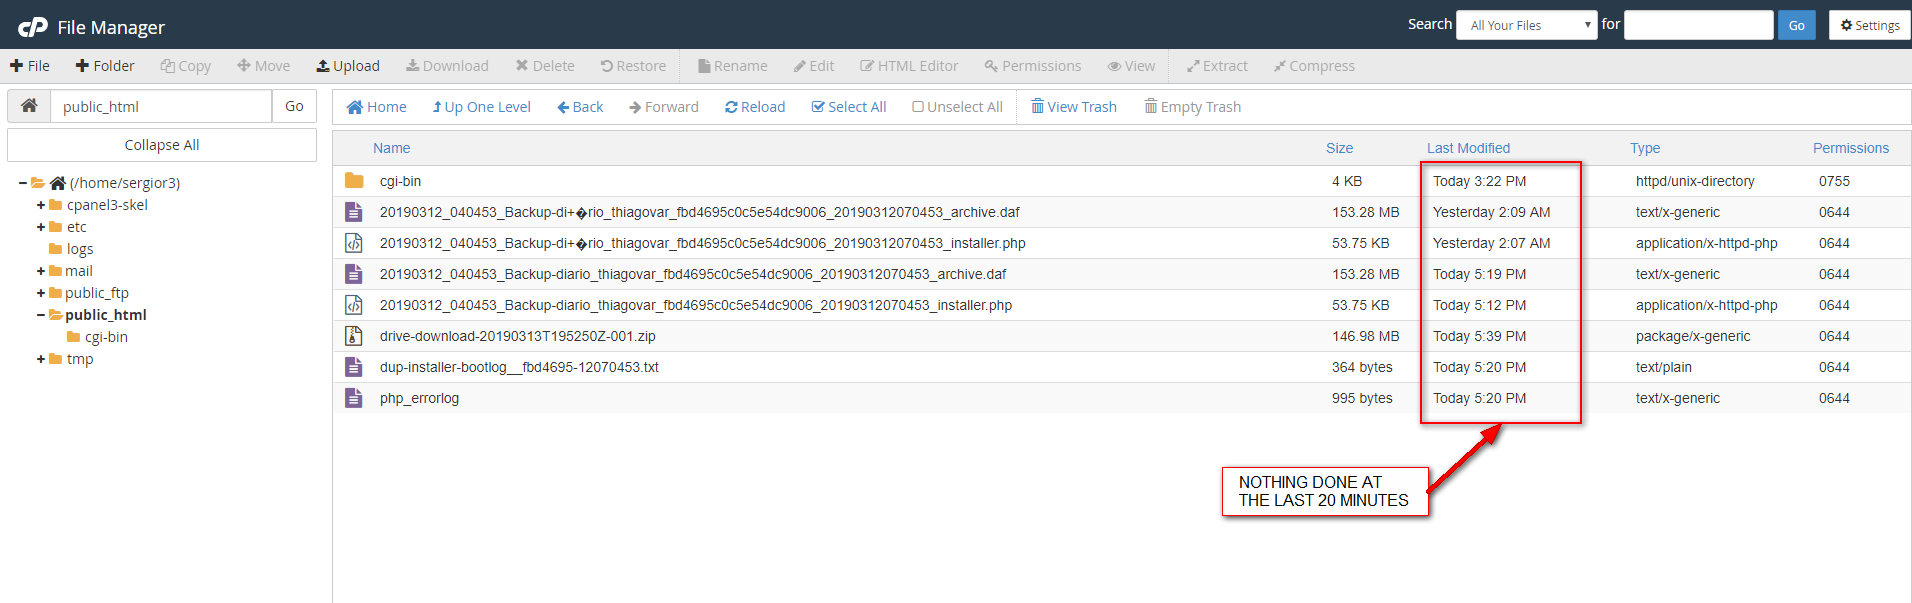
Task: Click View Trash
Action: click(x=1074, y=107)
